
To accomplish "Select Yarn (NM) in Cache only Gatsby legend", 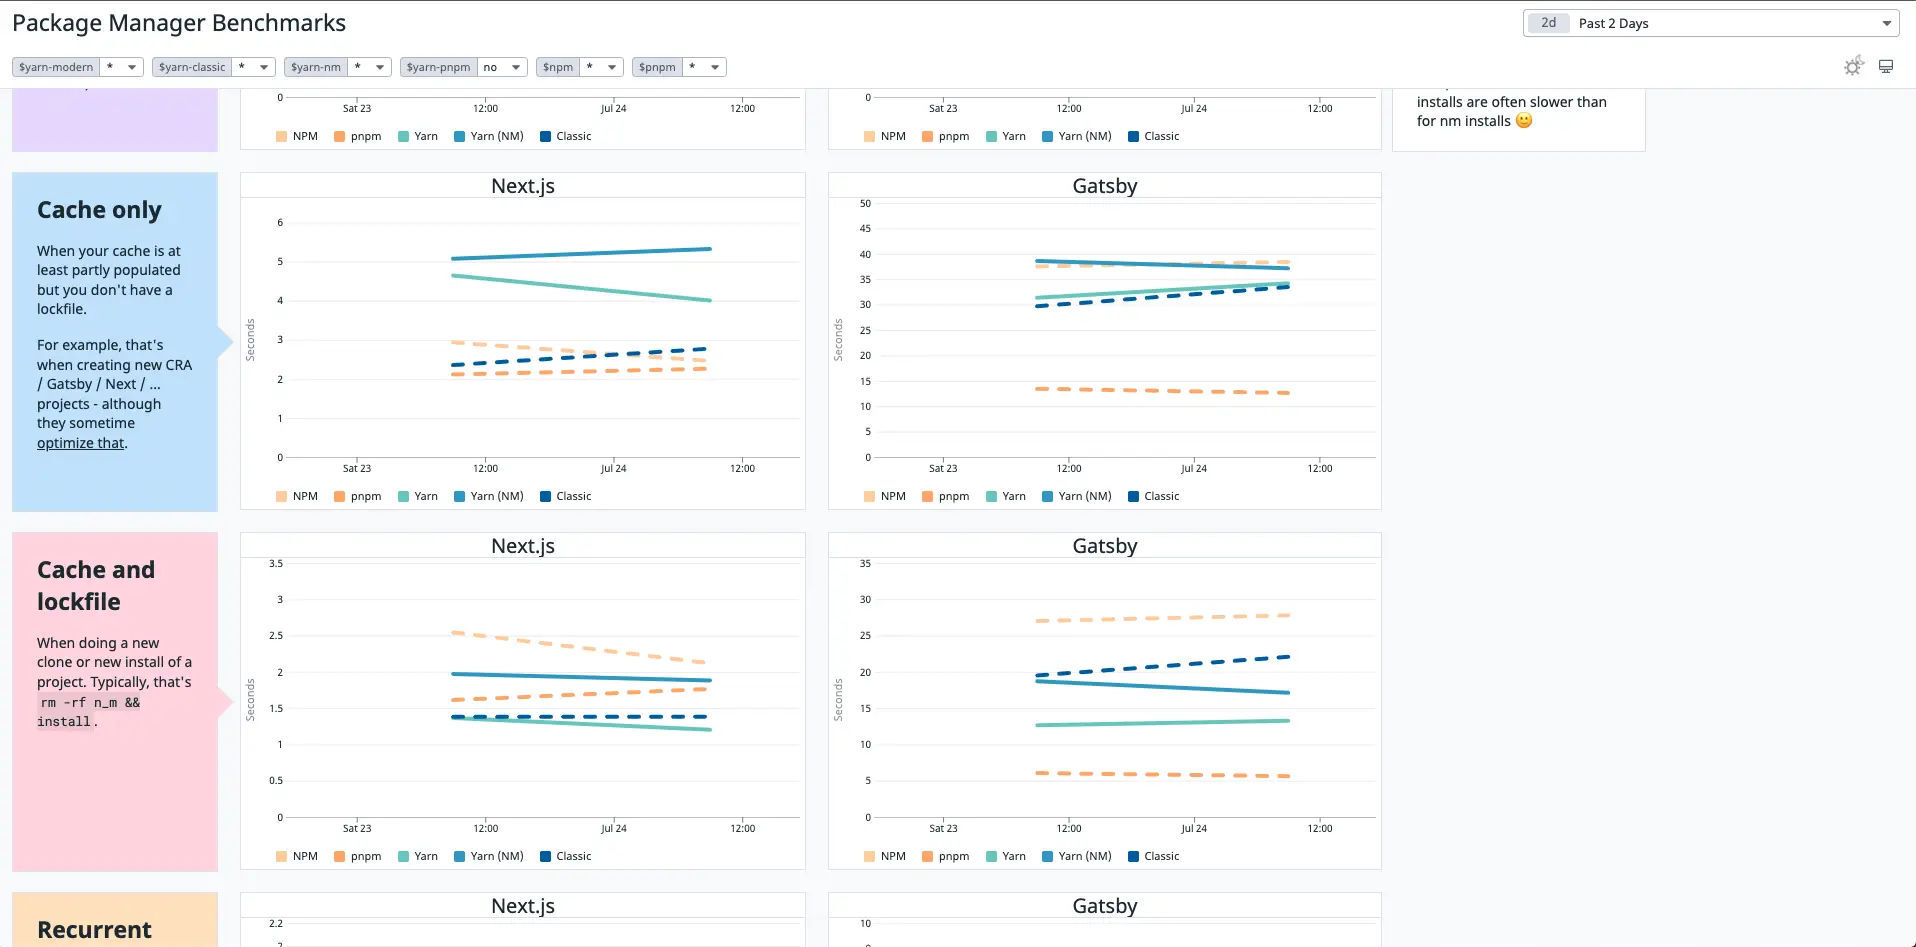I will (1077, 496).
